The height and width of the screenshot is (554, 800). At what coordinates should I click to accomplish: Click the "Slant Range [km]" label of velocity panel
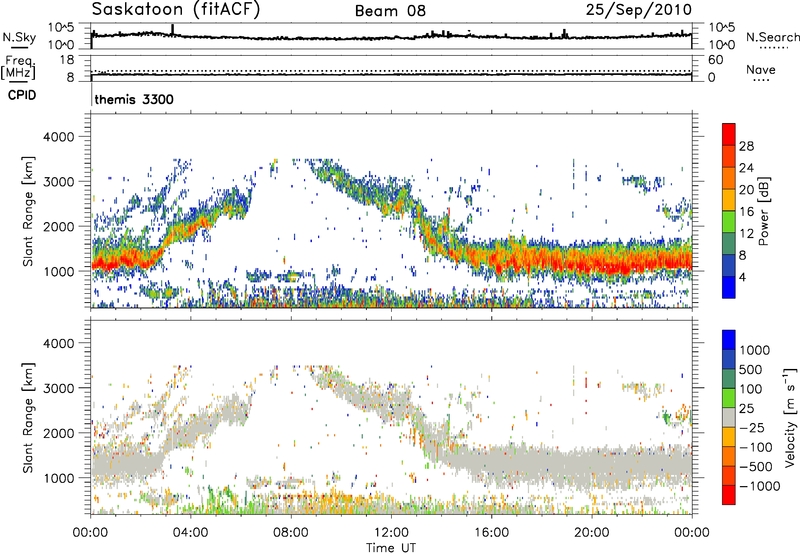coord(28,418)
